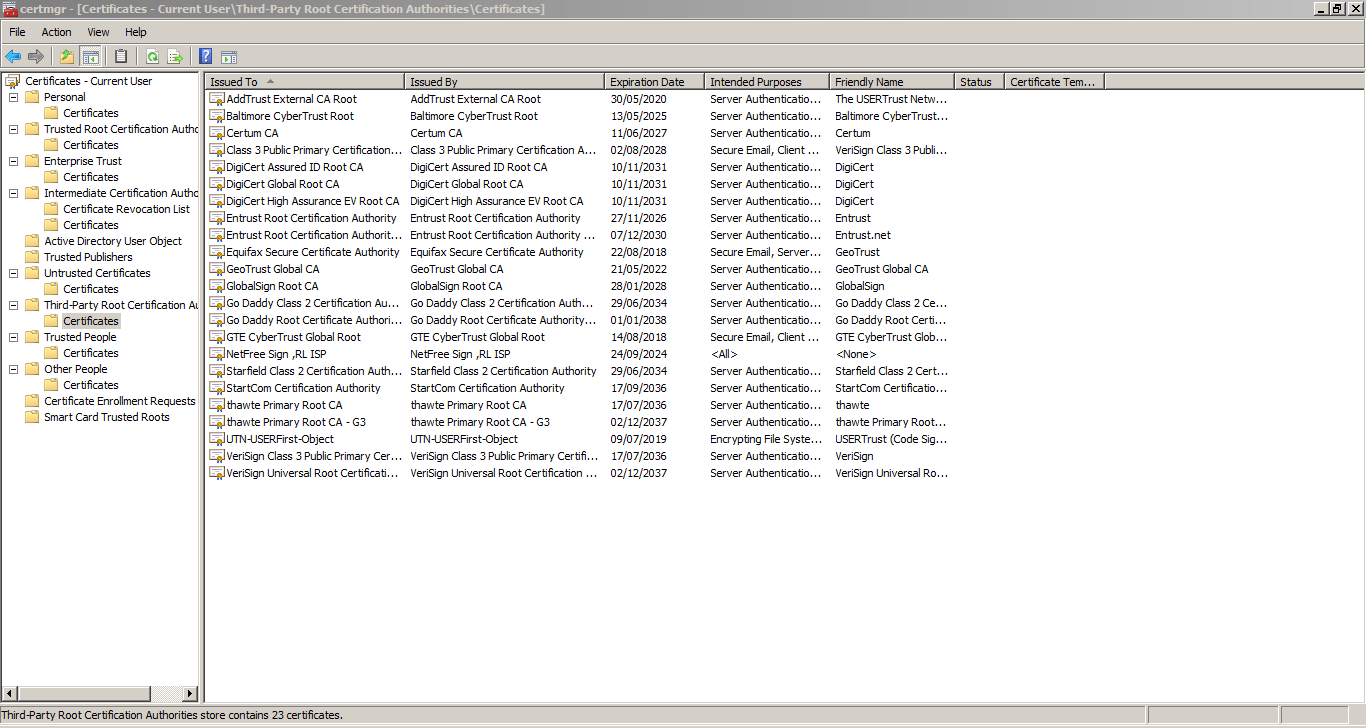
Task: Select Certificates under Untrusted Certificates
Action: tap(91, 289)
